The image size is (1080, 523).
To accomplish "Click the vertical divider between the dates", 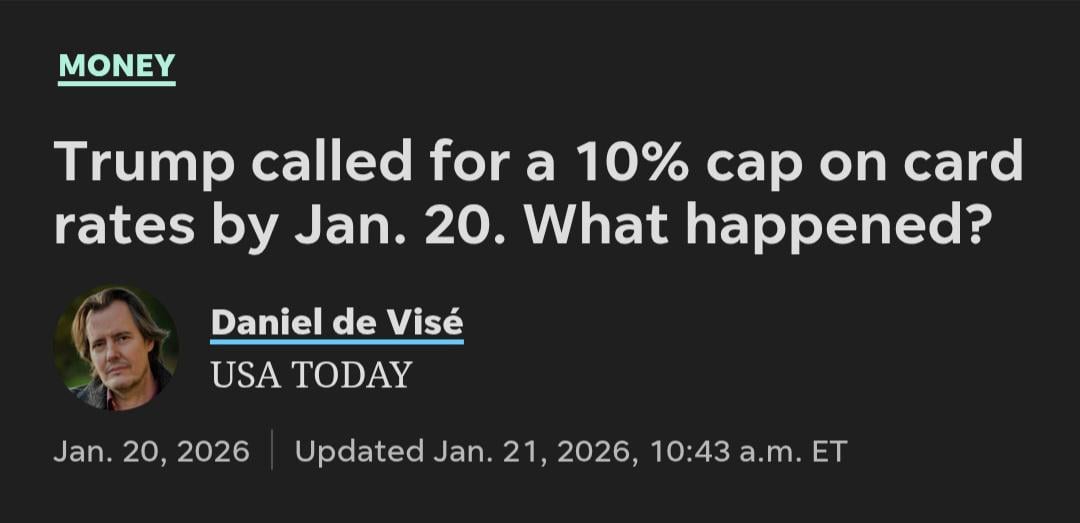I will coord(272,451).
